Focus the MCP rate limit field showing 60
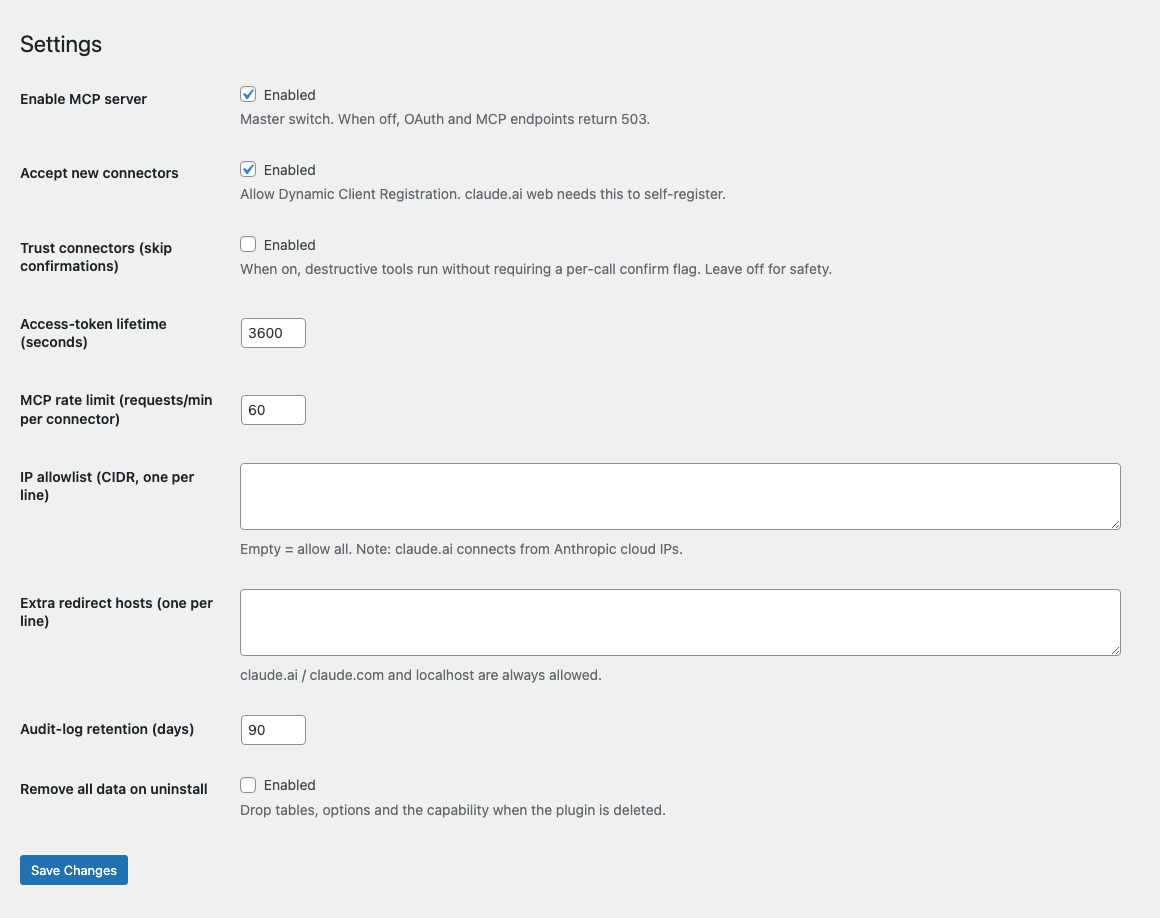Image resolution: width=1160 pixels, height=918 pixels. [x=273, y=410]
